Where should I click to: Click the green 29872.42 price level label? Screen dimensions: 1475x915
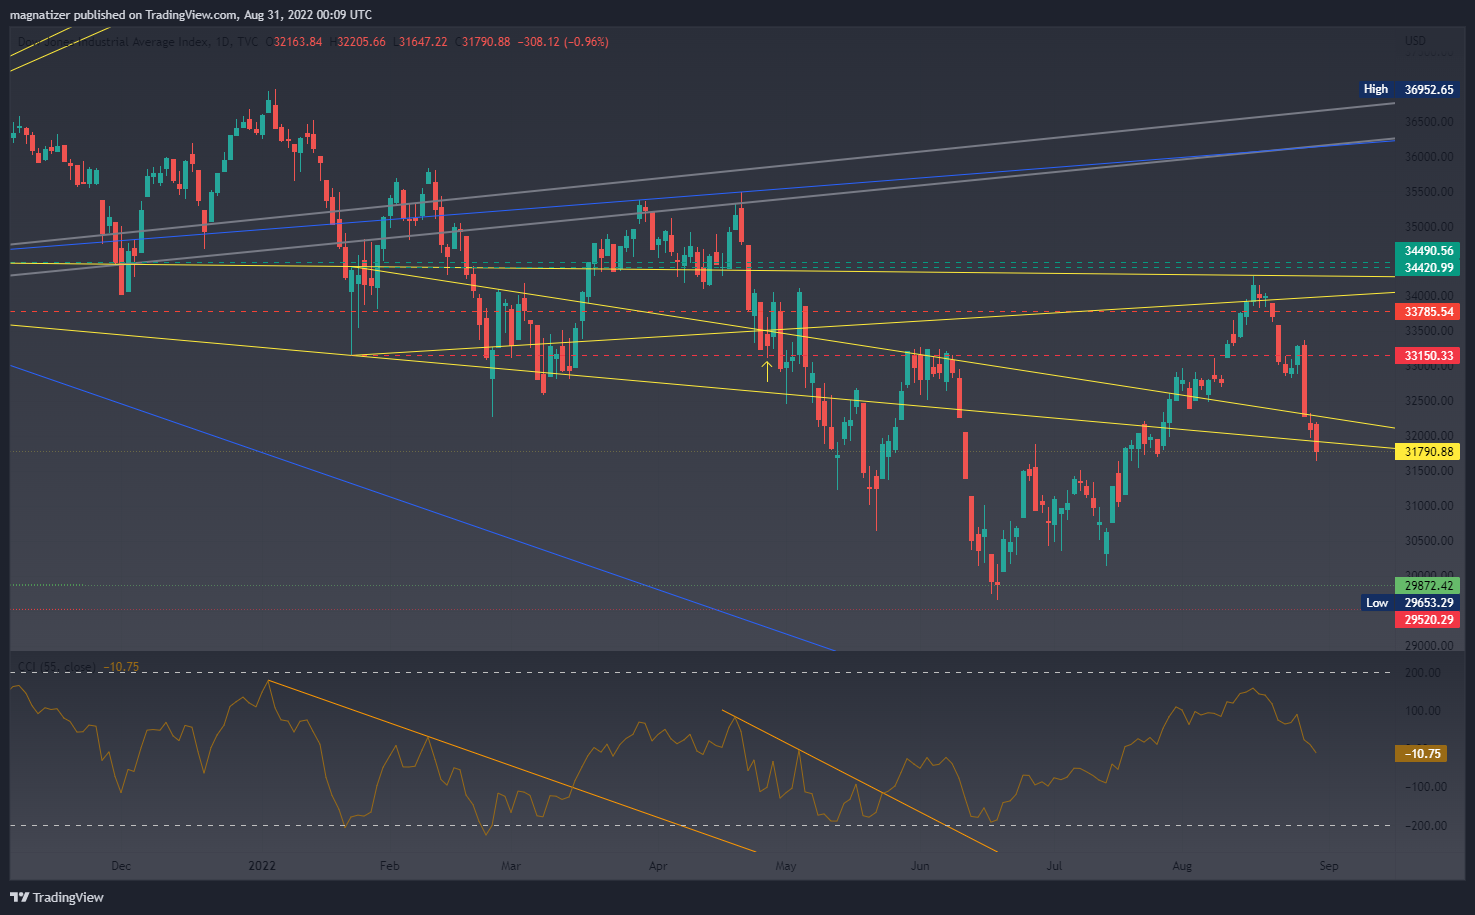click(1427, 586)
